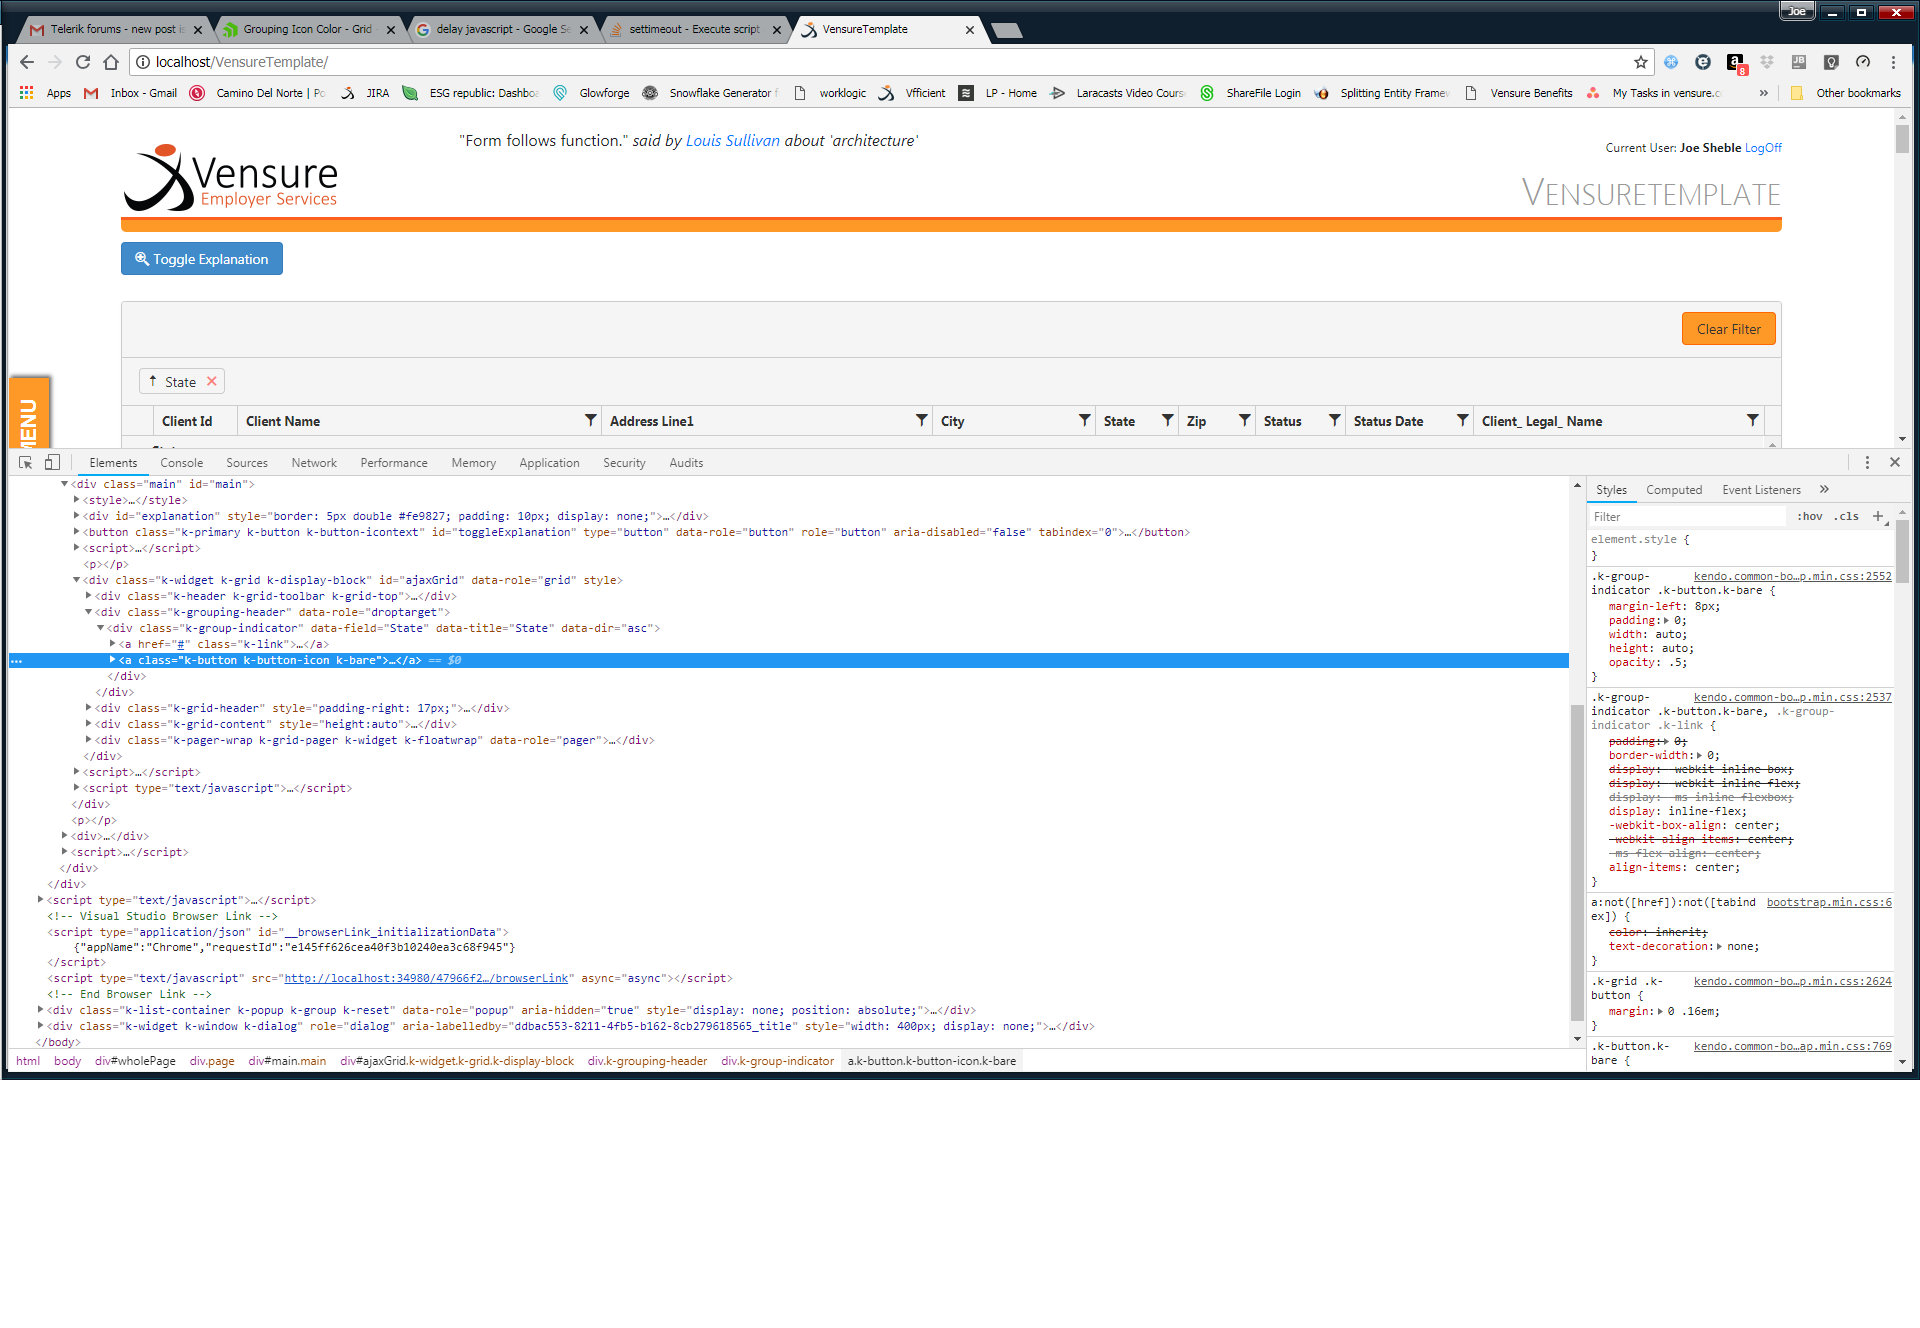Close the DevTools panel with the X
Viewport: 1920px width, 1328px height.
click(1895, 462)
